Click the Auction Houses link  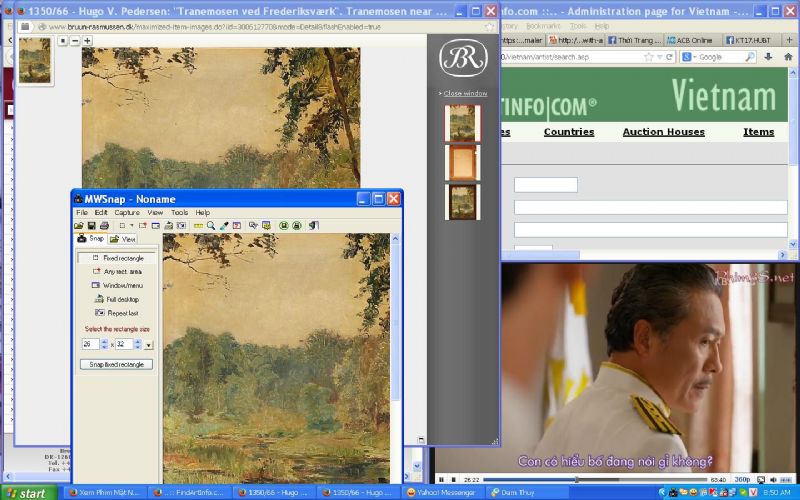point(663,132)
